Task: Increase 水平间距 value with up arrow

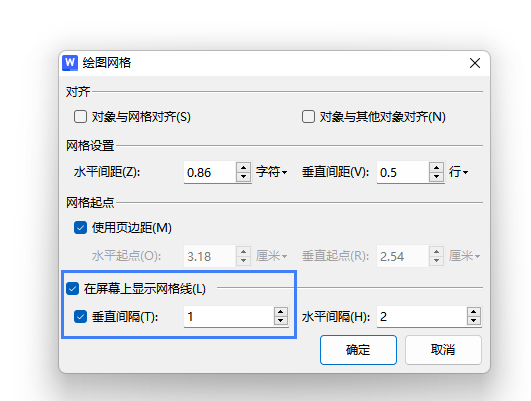Action: (x=243, y=168)
